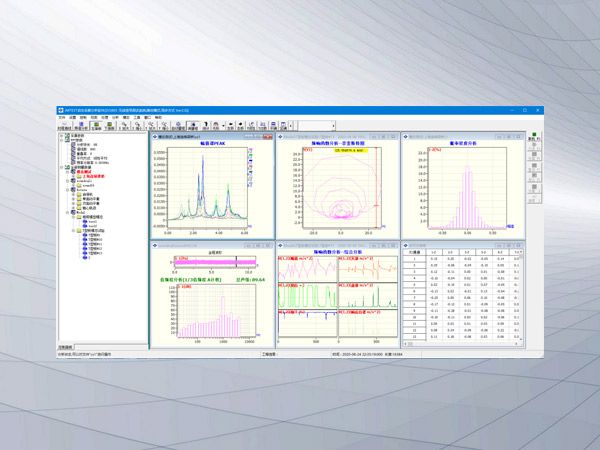This screenshot has width=600, height=450.
Task: Collapse the top root node in project tree
Action: [63, 136]
